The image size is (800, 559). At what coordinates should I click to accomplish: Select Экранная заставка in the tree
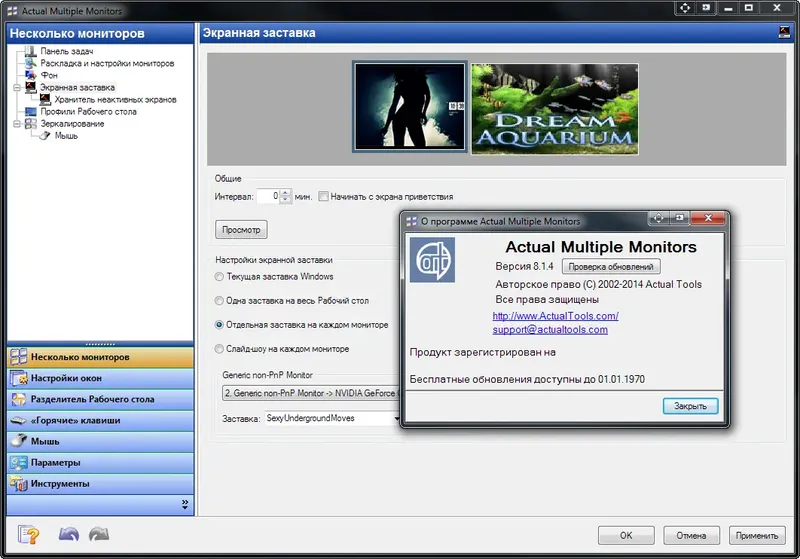coord(77,87)
